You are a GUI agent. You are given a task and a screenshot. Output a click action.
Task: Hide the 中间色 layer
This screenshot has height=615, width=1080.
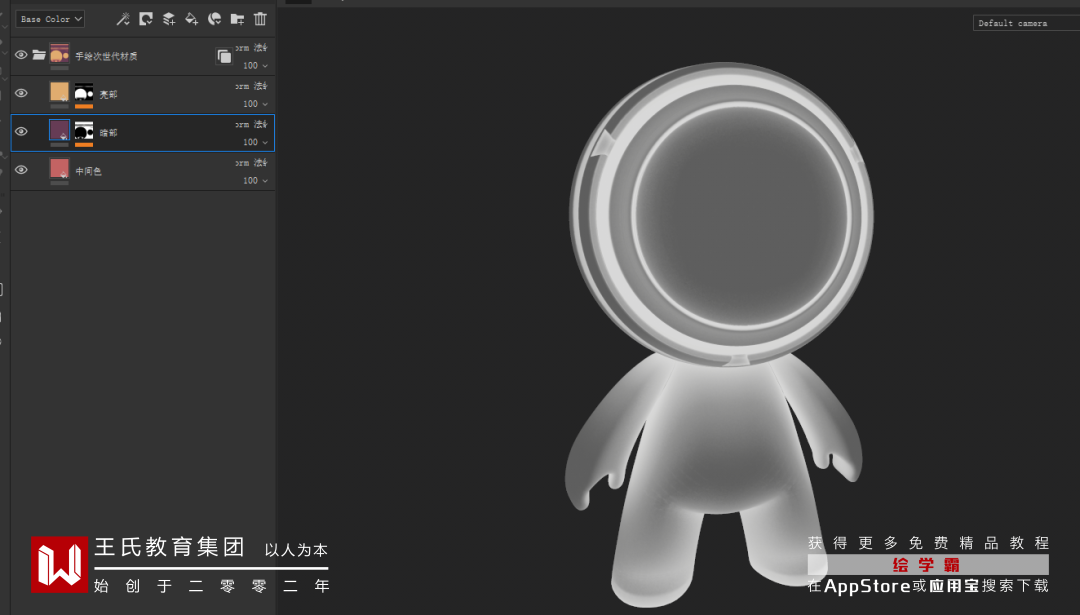(21, 169)
